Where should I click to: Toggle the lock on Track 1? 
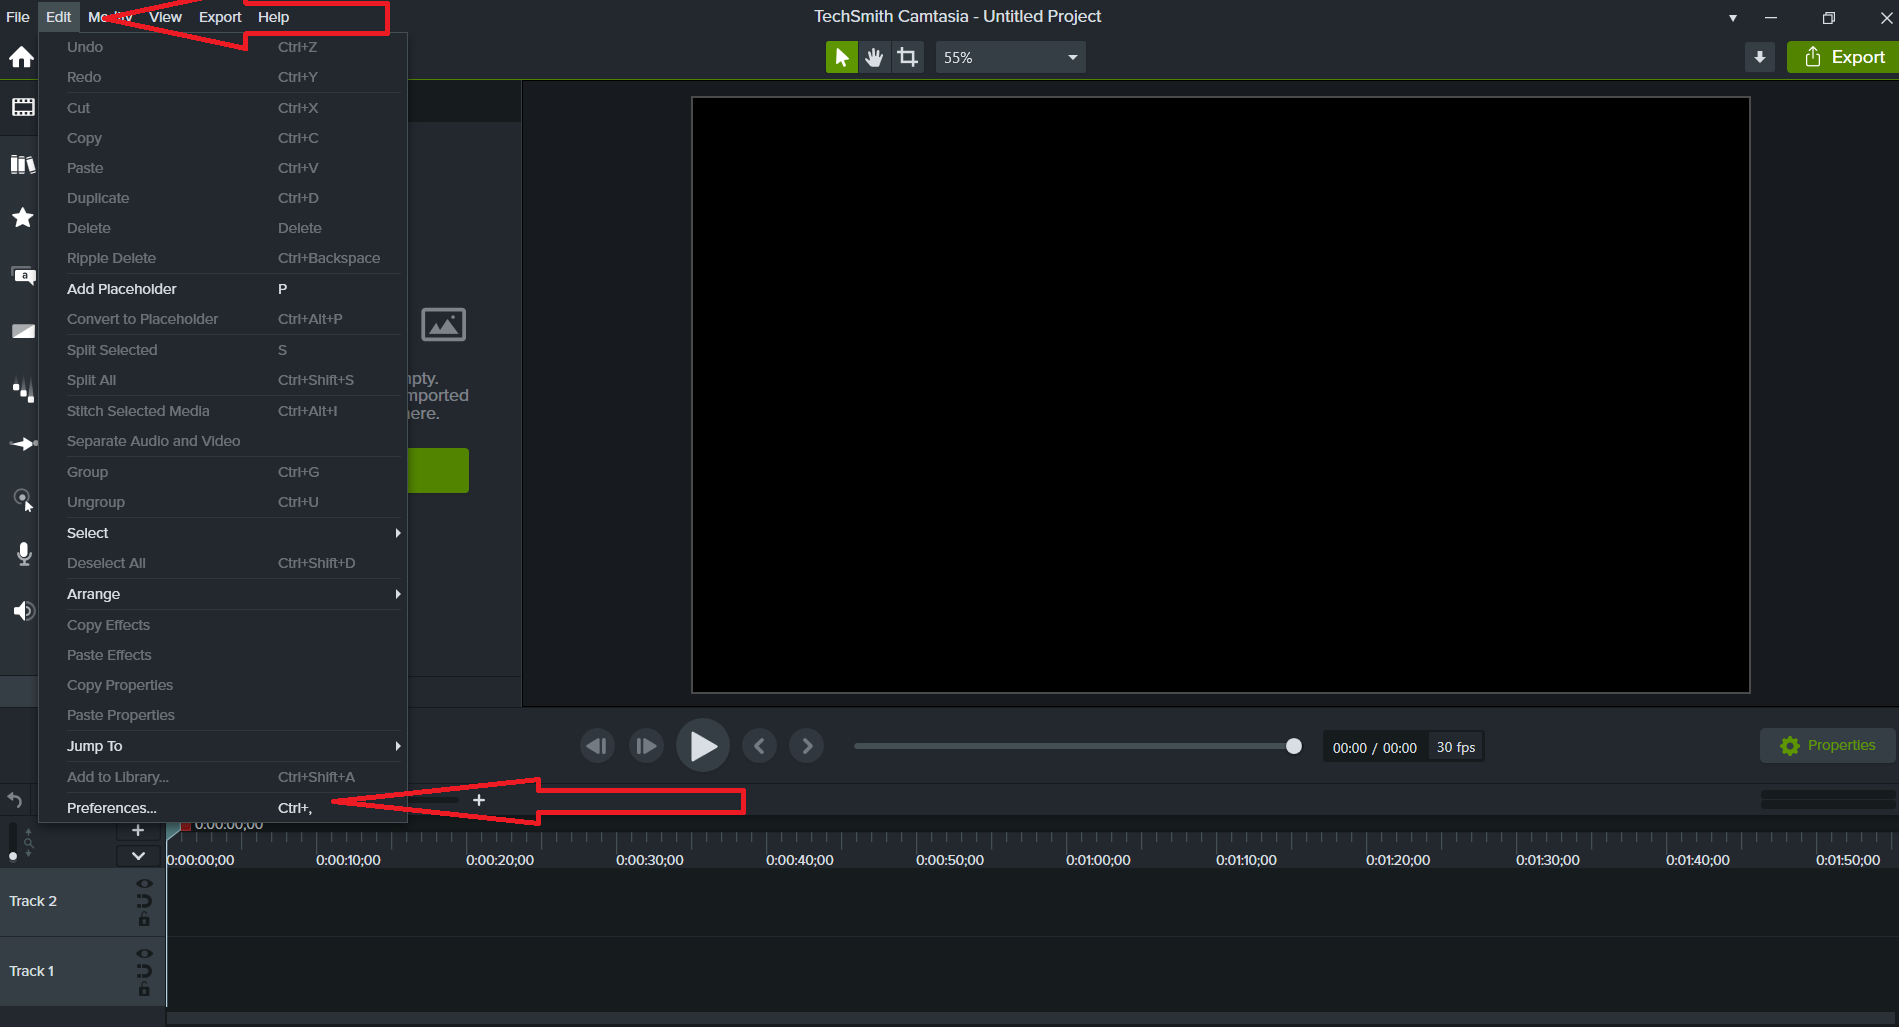tap(144, 990)
